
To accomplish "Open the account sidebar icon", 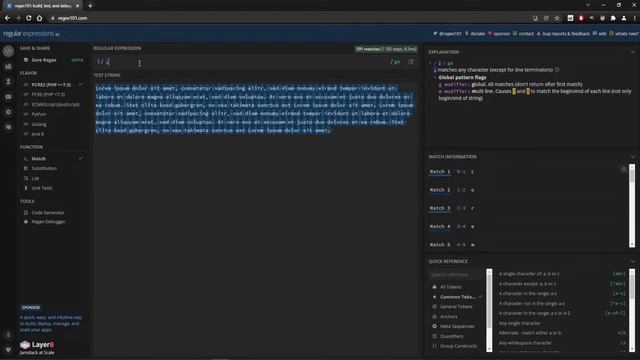I will tap(8, 81).
